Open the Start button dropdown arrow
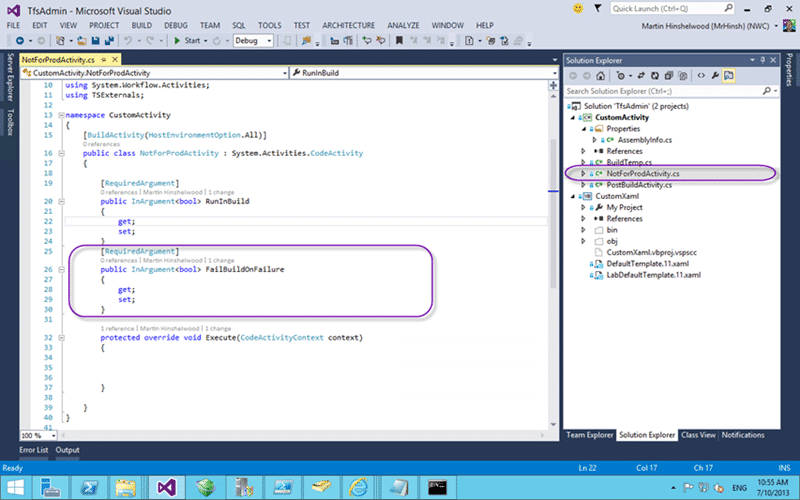Screen dimensions: 800x500 (206, 41)
